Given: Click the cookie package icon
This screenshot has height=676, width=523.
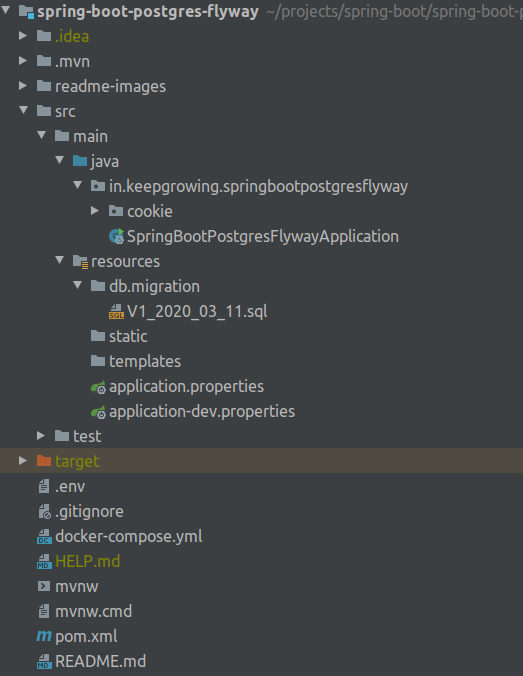Looking at the screenshot, I should tap(116, 211).
